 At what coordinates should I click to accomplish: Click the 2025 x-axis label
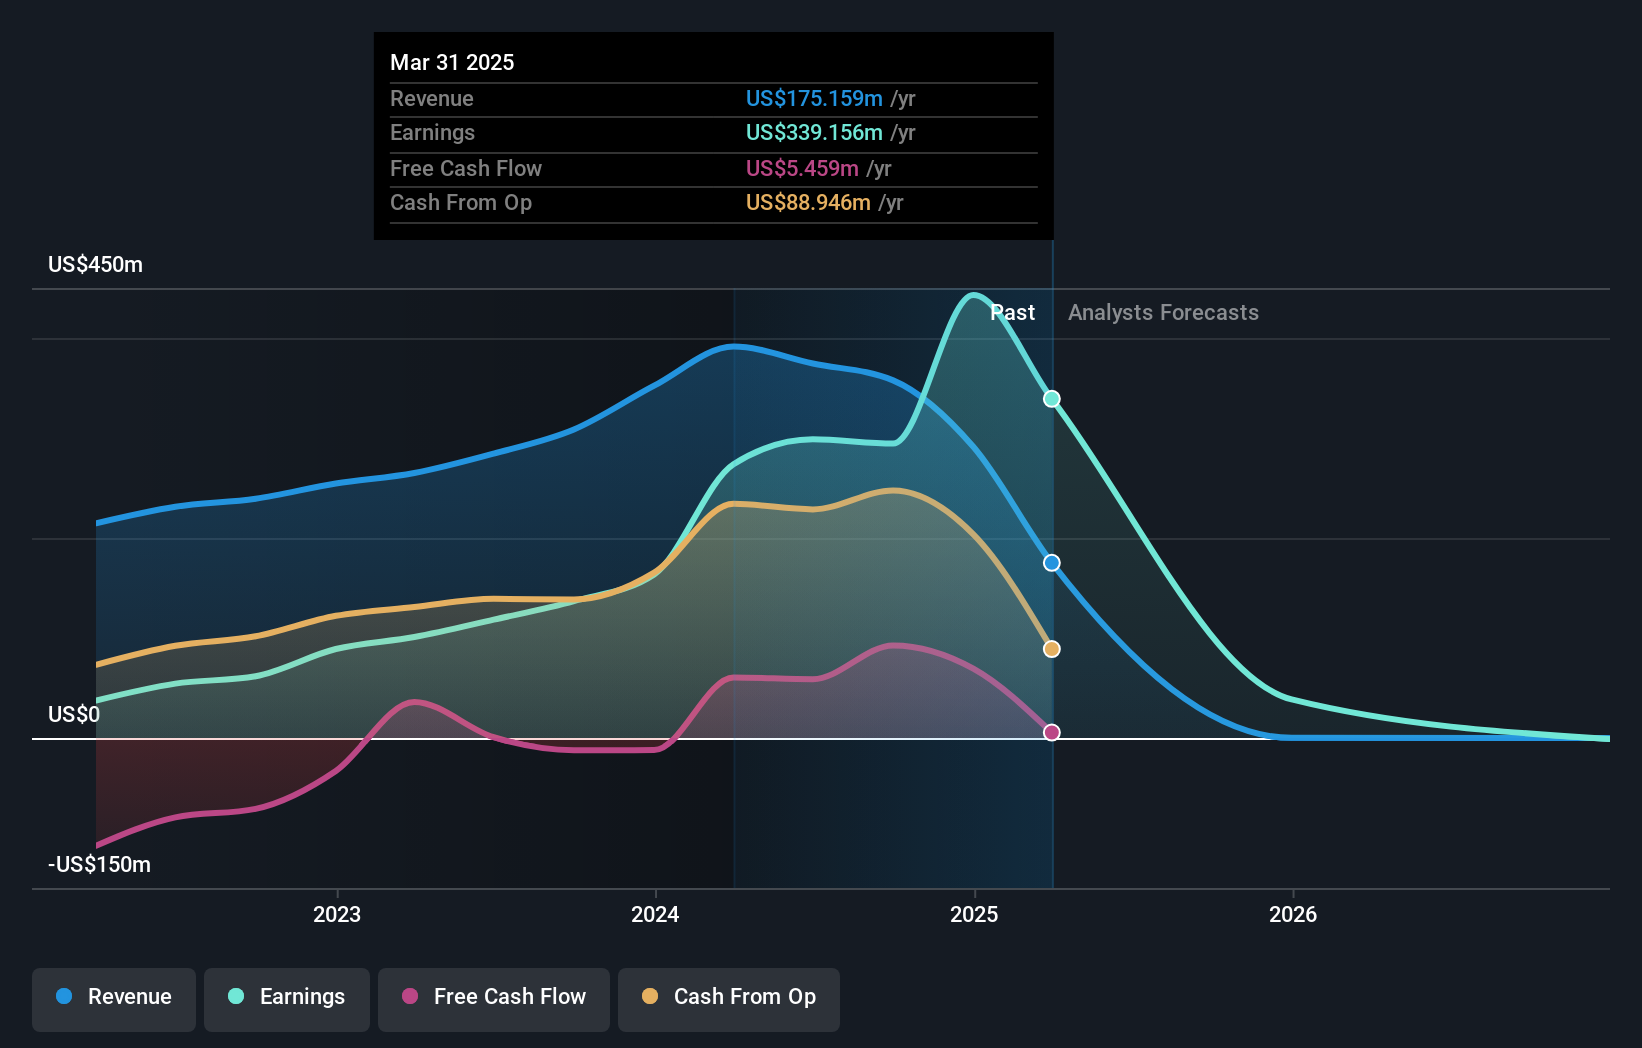pos(974,914)
